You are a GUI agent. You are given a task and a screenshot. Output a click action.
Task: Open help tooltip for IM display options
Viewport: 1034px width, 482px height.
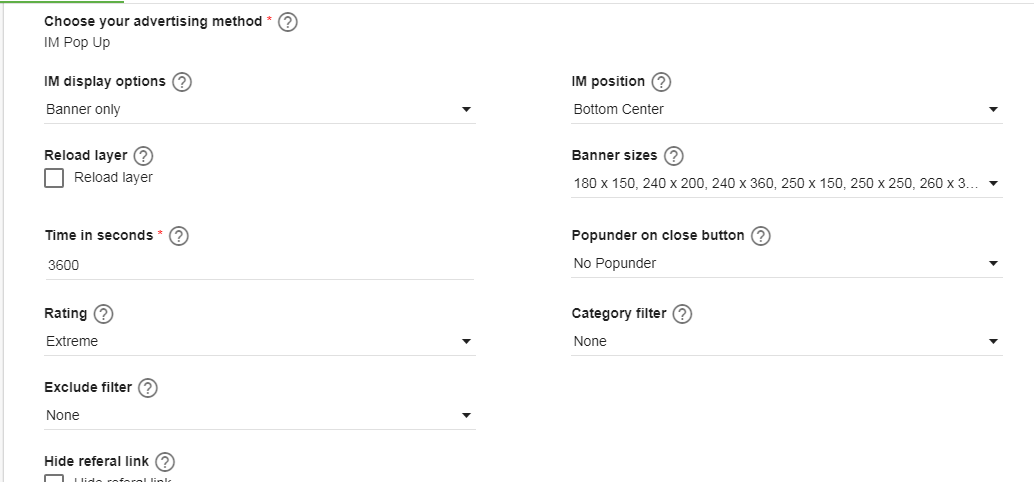tap(182, 82)
